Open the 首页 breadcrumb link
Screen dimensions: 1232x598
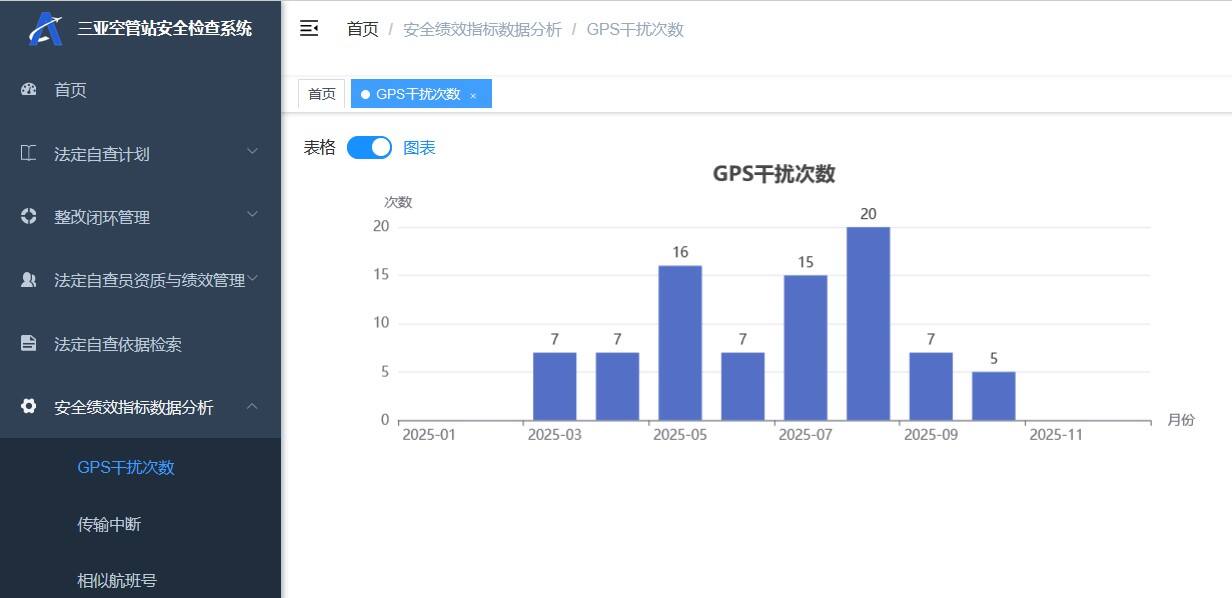tap(361, 29)
